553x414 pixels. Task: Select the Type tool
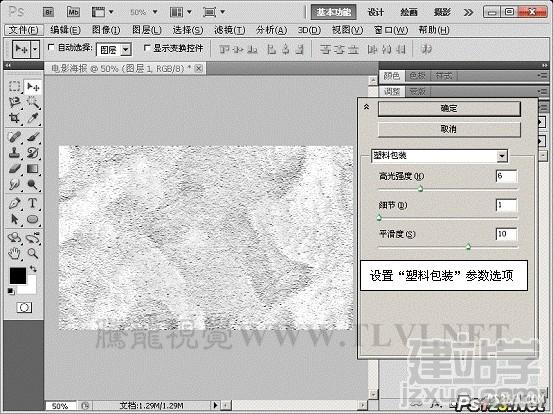click(32, 203)
